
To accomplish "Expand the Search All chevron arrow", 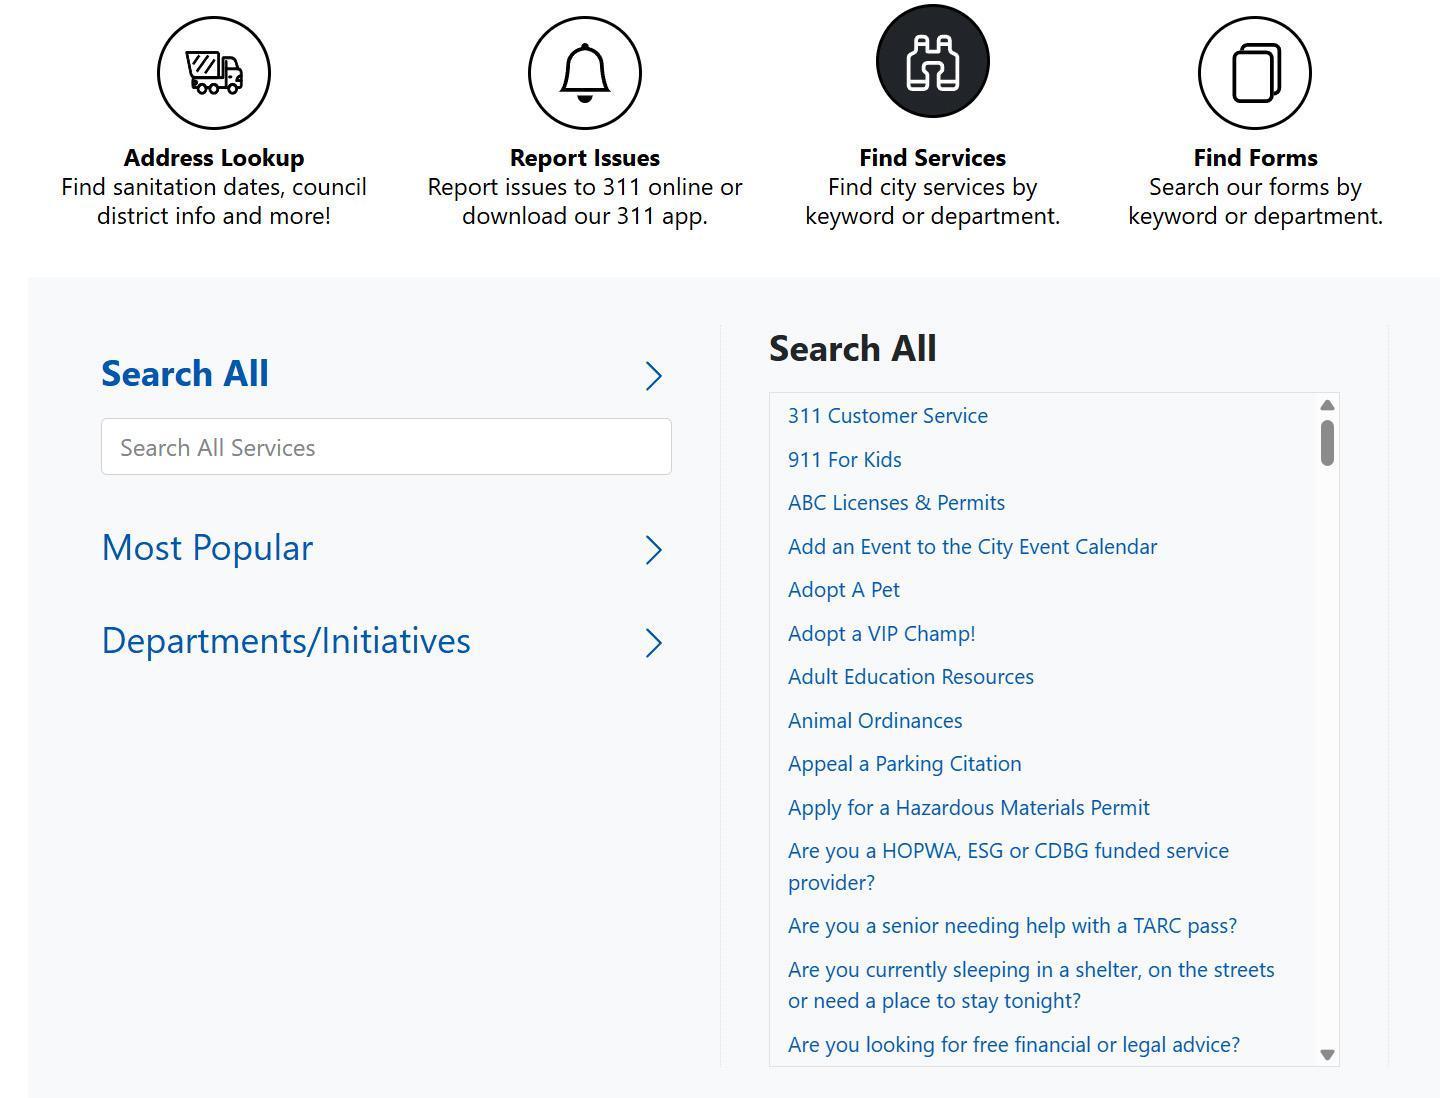I will point(654,376).
